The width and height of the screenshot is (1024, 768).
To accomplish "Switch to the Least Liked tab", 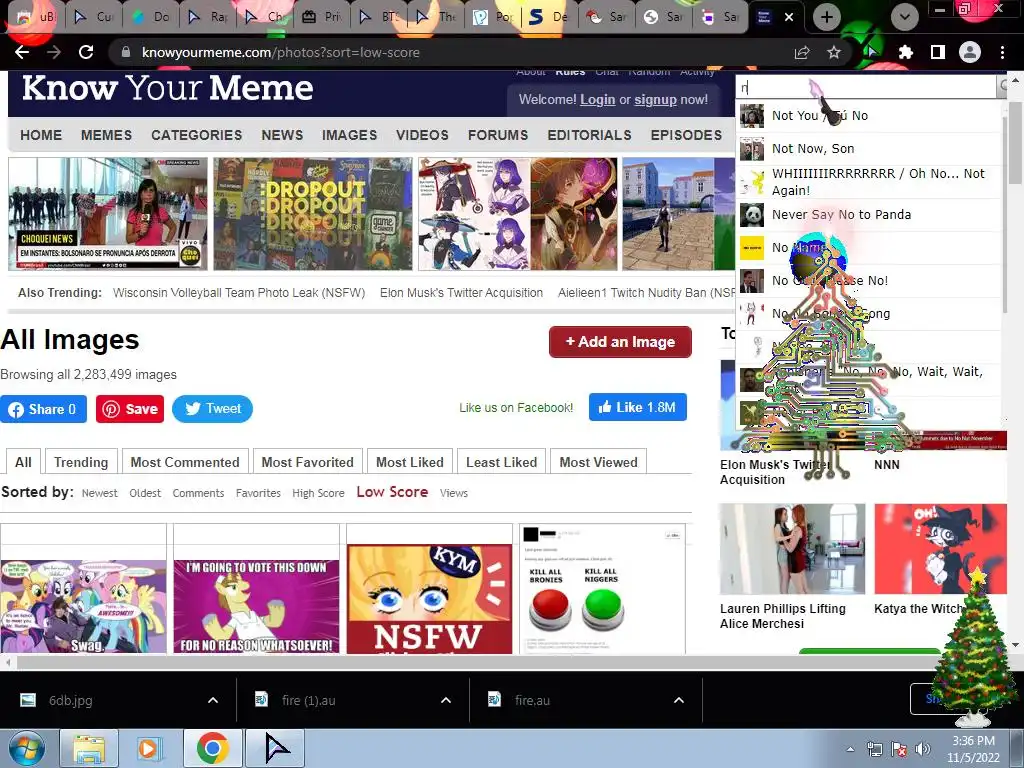I will pyautogui.click(x=502, y=462).
